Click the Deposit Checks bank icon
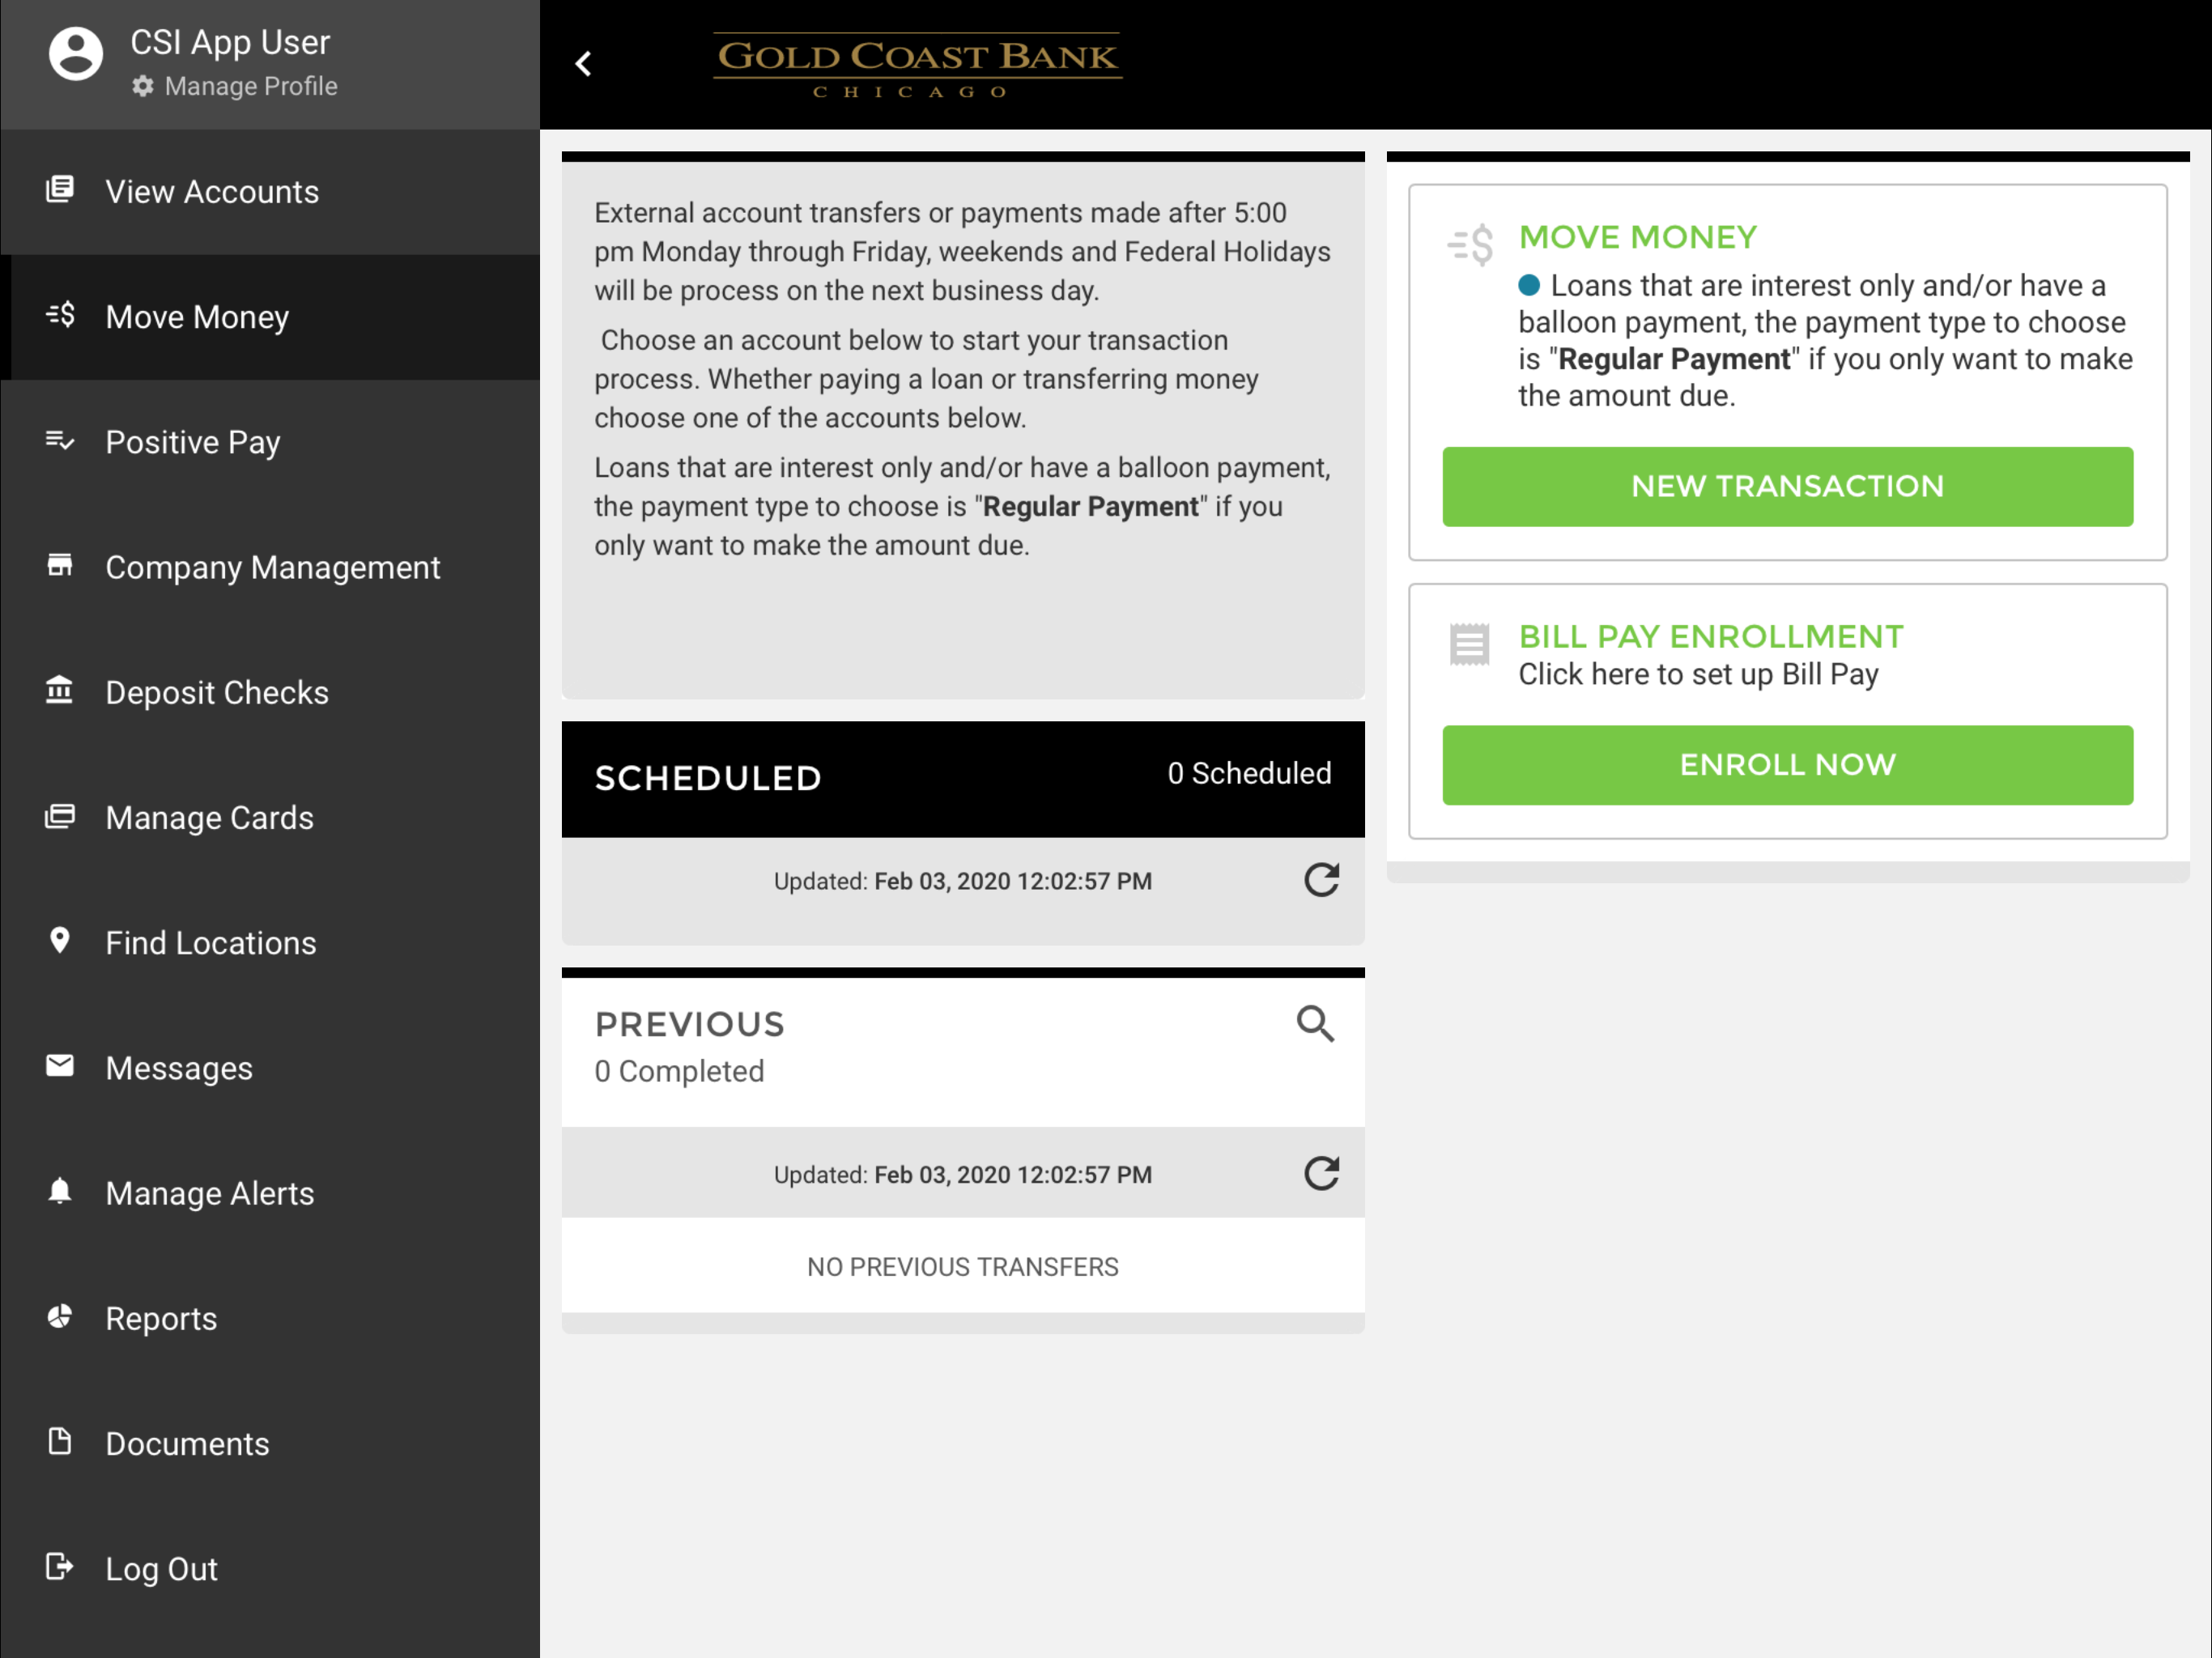The width and height of the screenshot is (2212, 1658). point(60,691)
